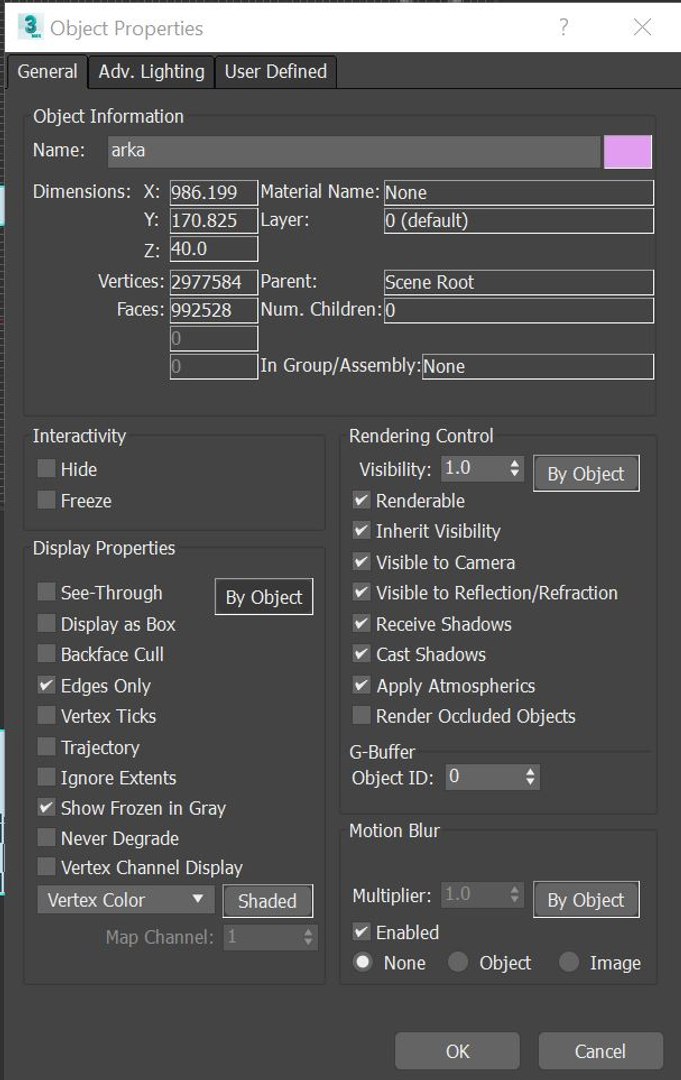Choose the Image motion blur option
Viewport: 681px width, 1080px height.
[569, 963]
